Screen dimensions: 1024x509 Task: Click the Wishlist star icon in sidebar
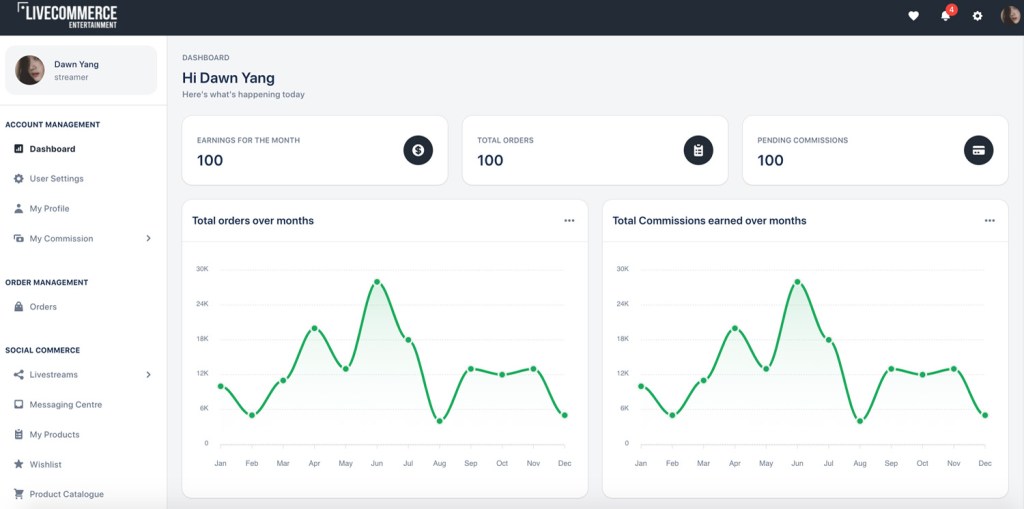[x=19, y=465]
